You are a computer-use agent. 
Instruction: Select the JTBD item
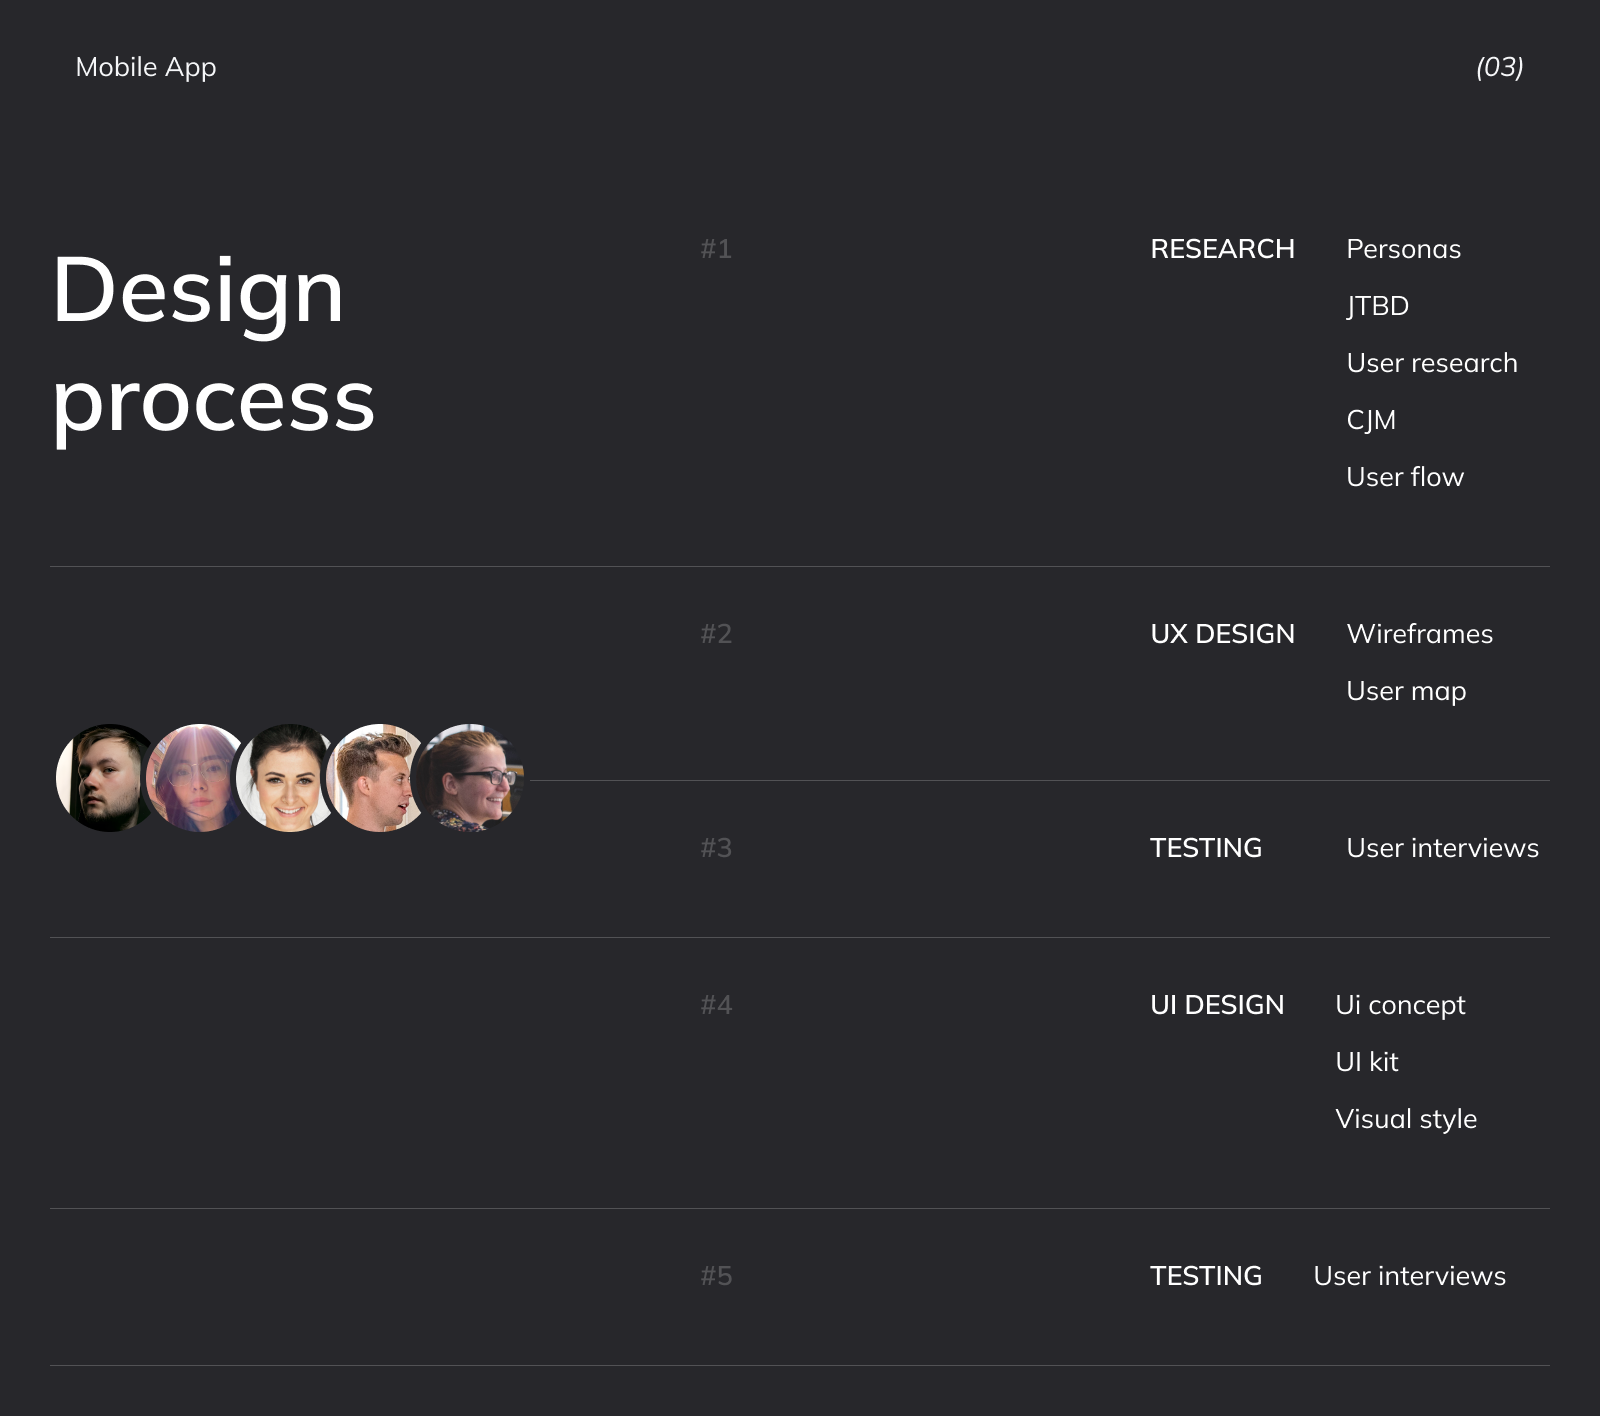[1377, 306]
